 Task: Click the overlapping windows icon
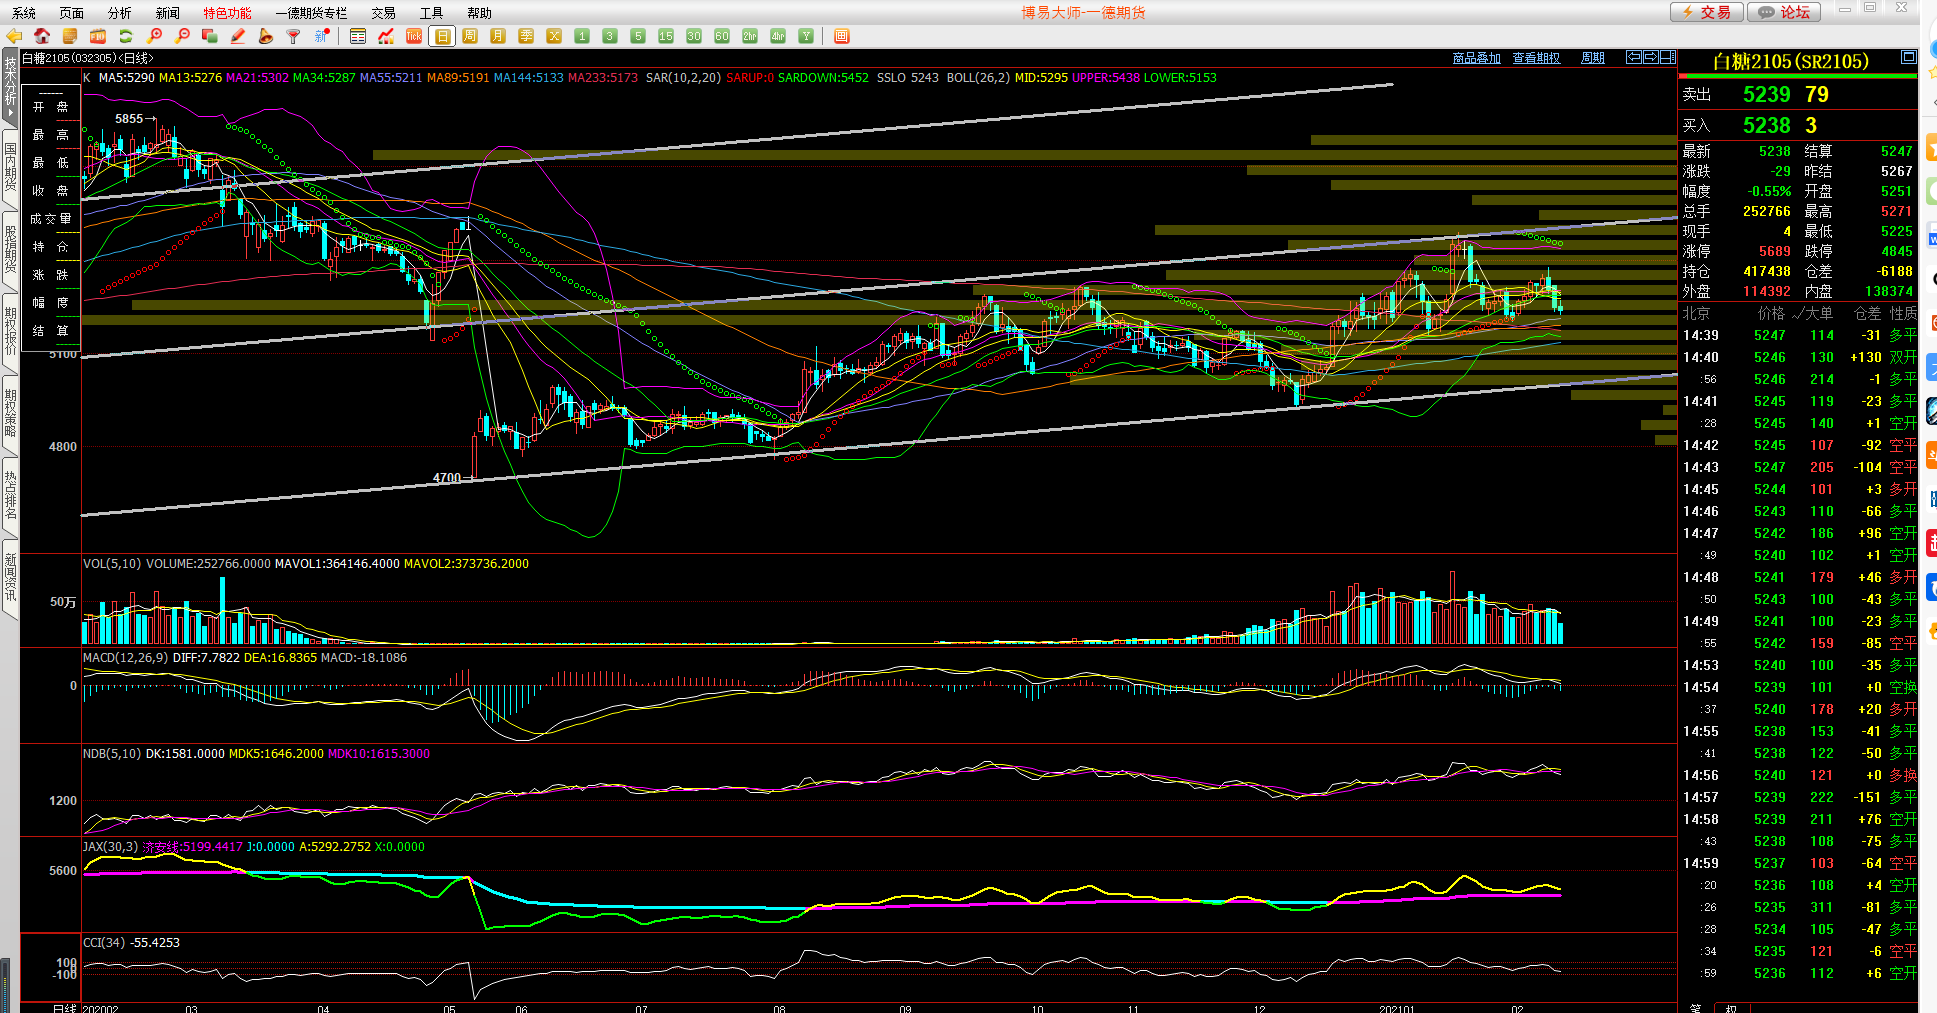pos(210,36)
